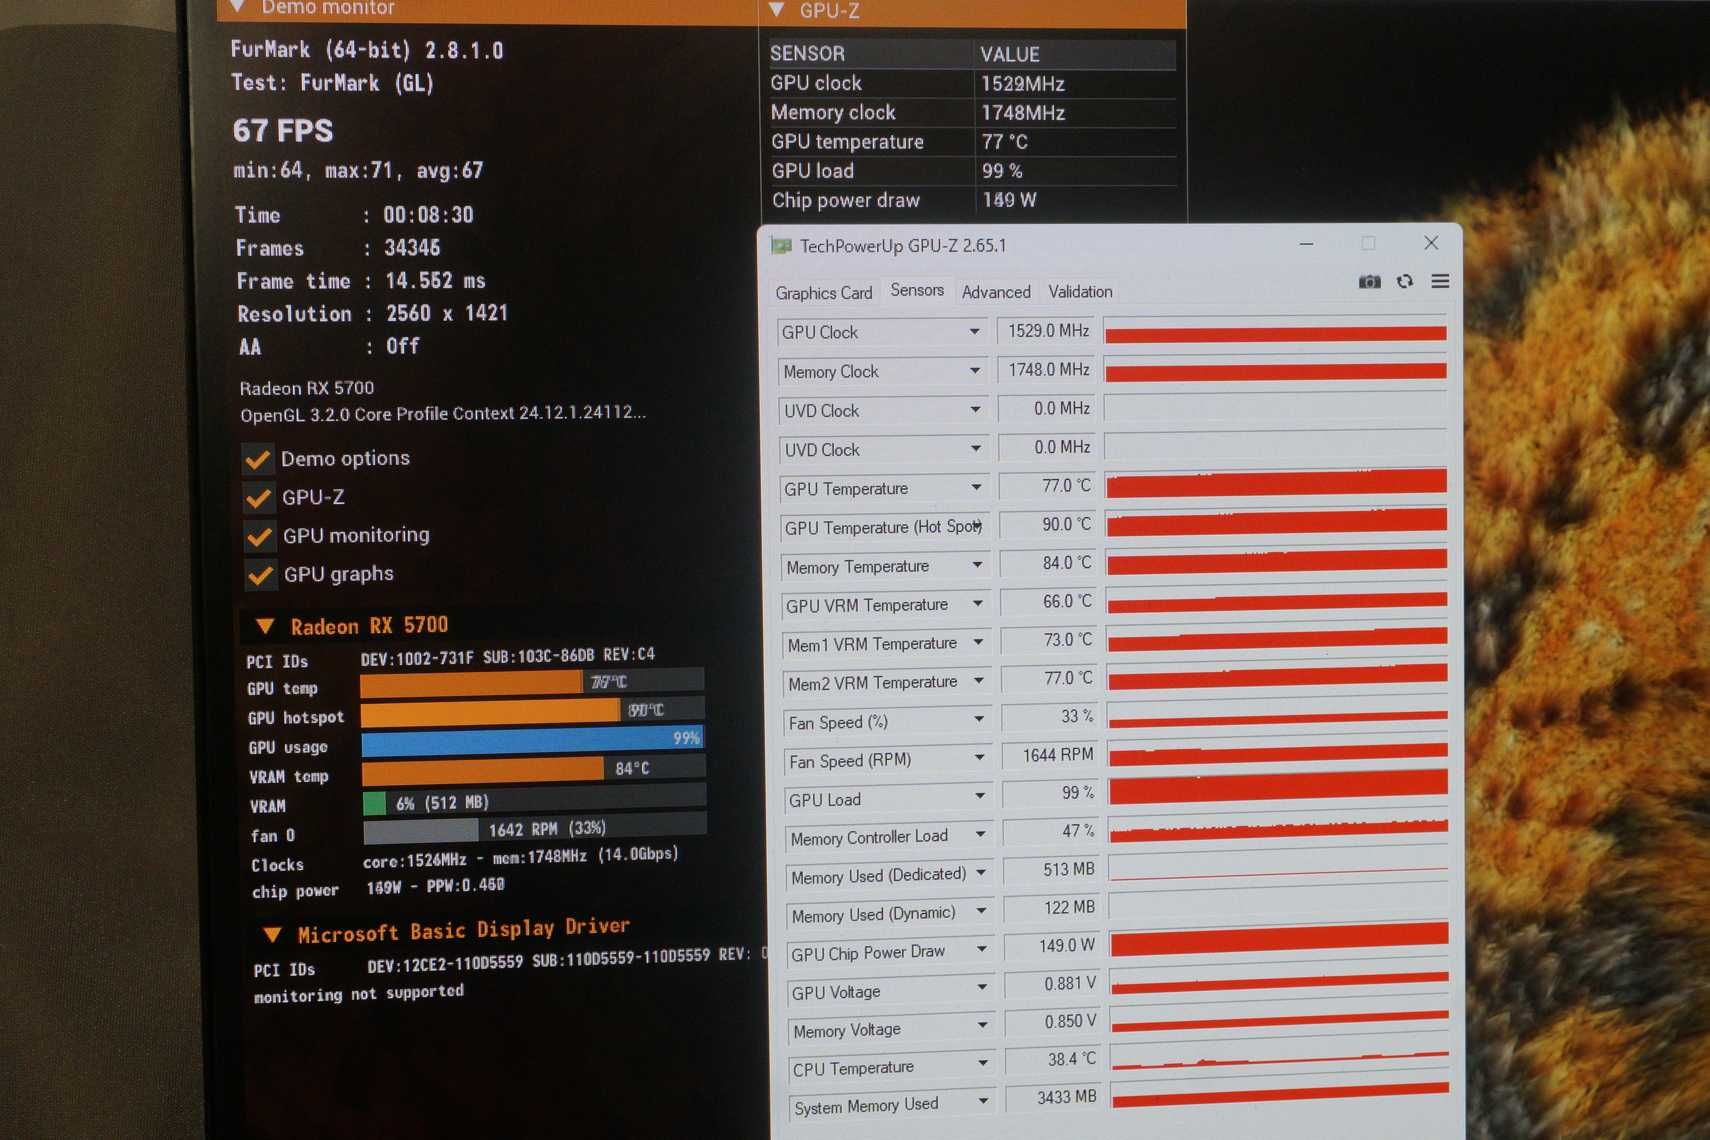Click the 67 FPS readout
Image resolution: width=1710 pixels, height=1140 pixels.
pos(283,131)
